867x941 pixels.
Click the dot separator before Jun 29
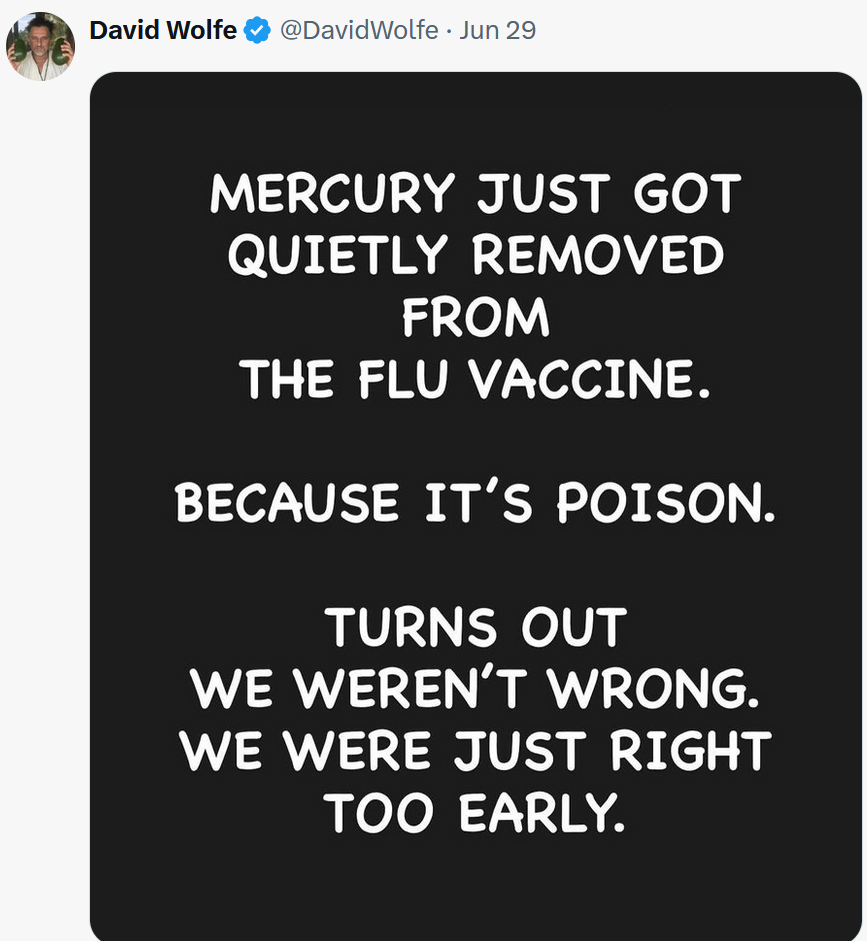449,31
